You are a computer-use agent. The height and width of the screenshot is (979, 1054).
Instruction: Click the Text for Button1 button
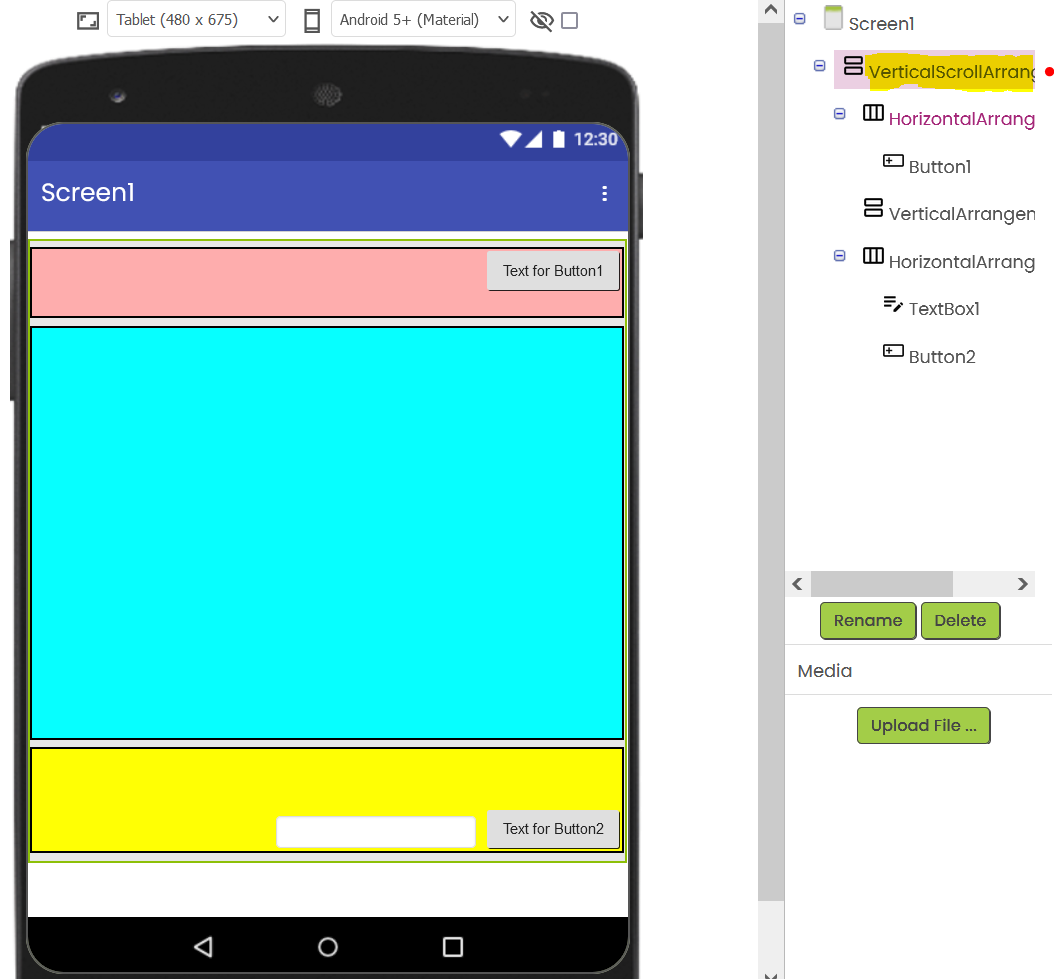[x=553, y=271]
